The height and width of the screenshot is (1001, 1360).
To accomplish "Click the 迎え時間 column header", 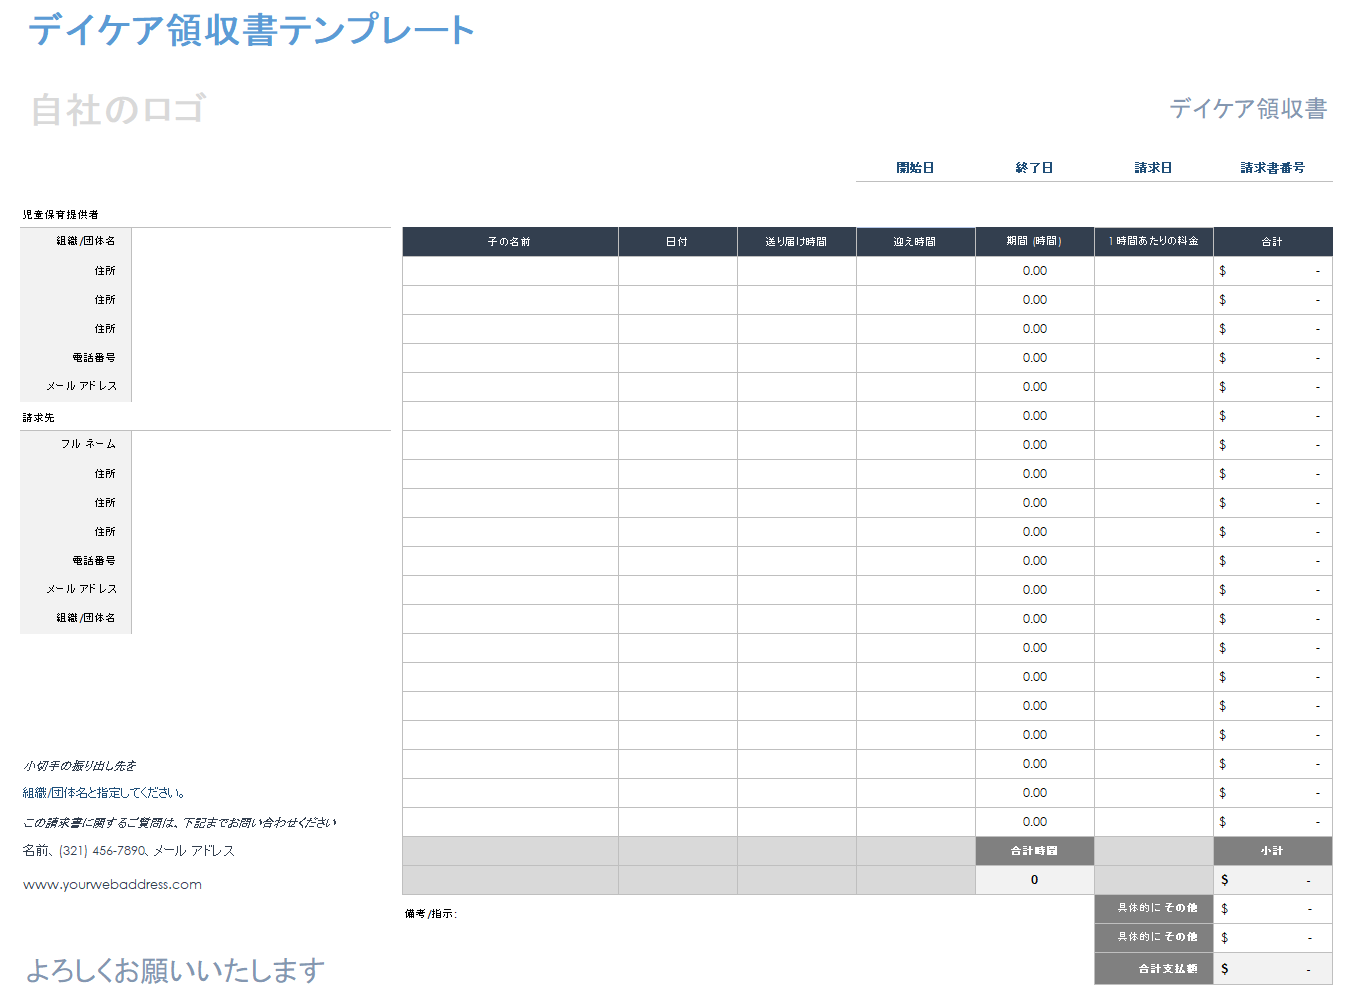I will [916, 242].
